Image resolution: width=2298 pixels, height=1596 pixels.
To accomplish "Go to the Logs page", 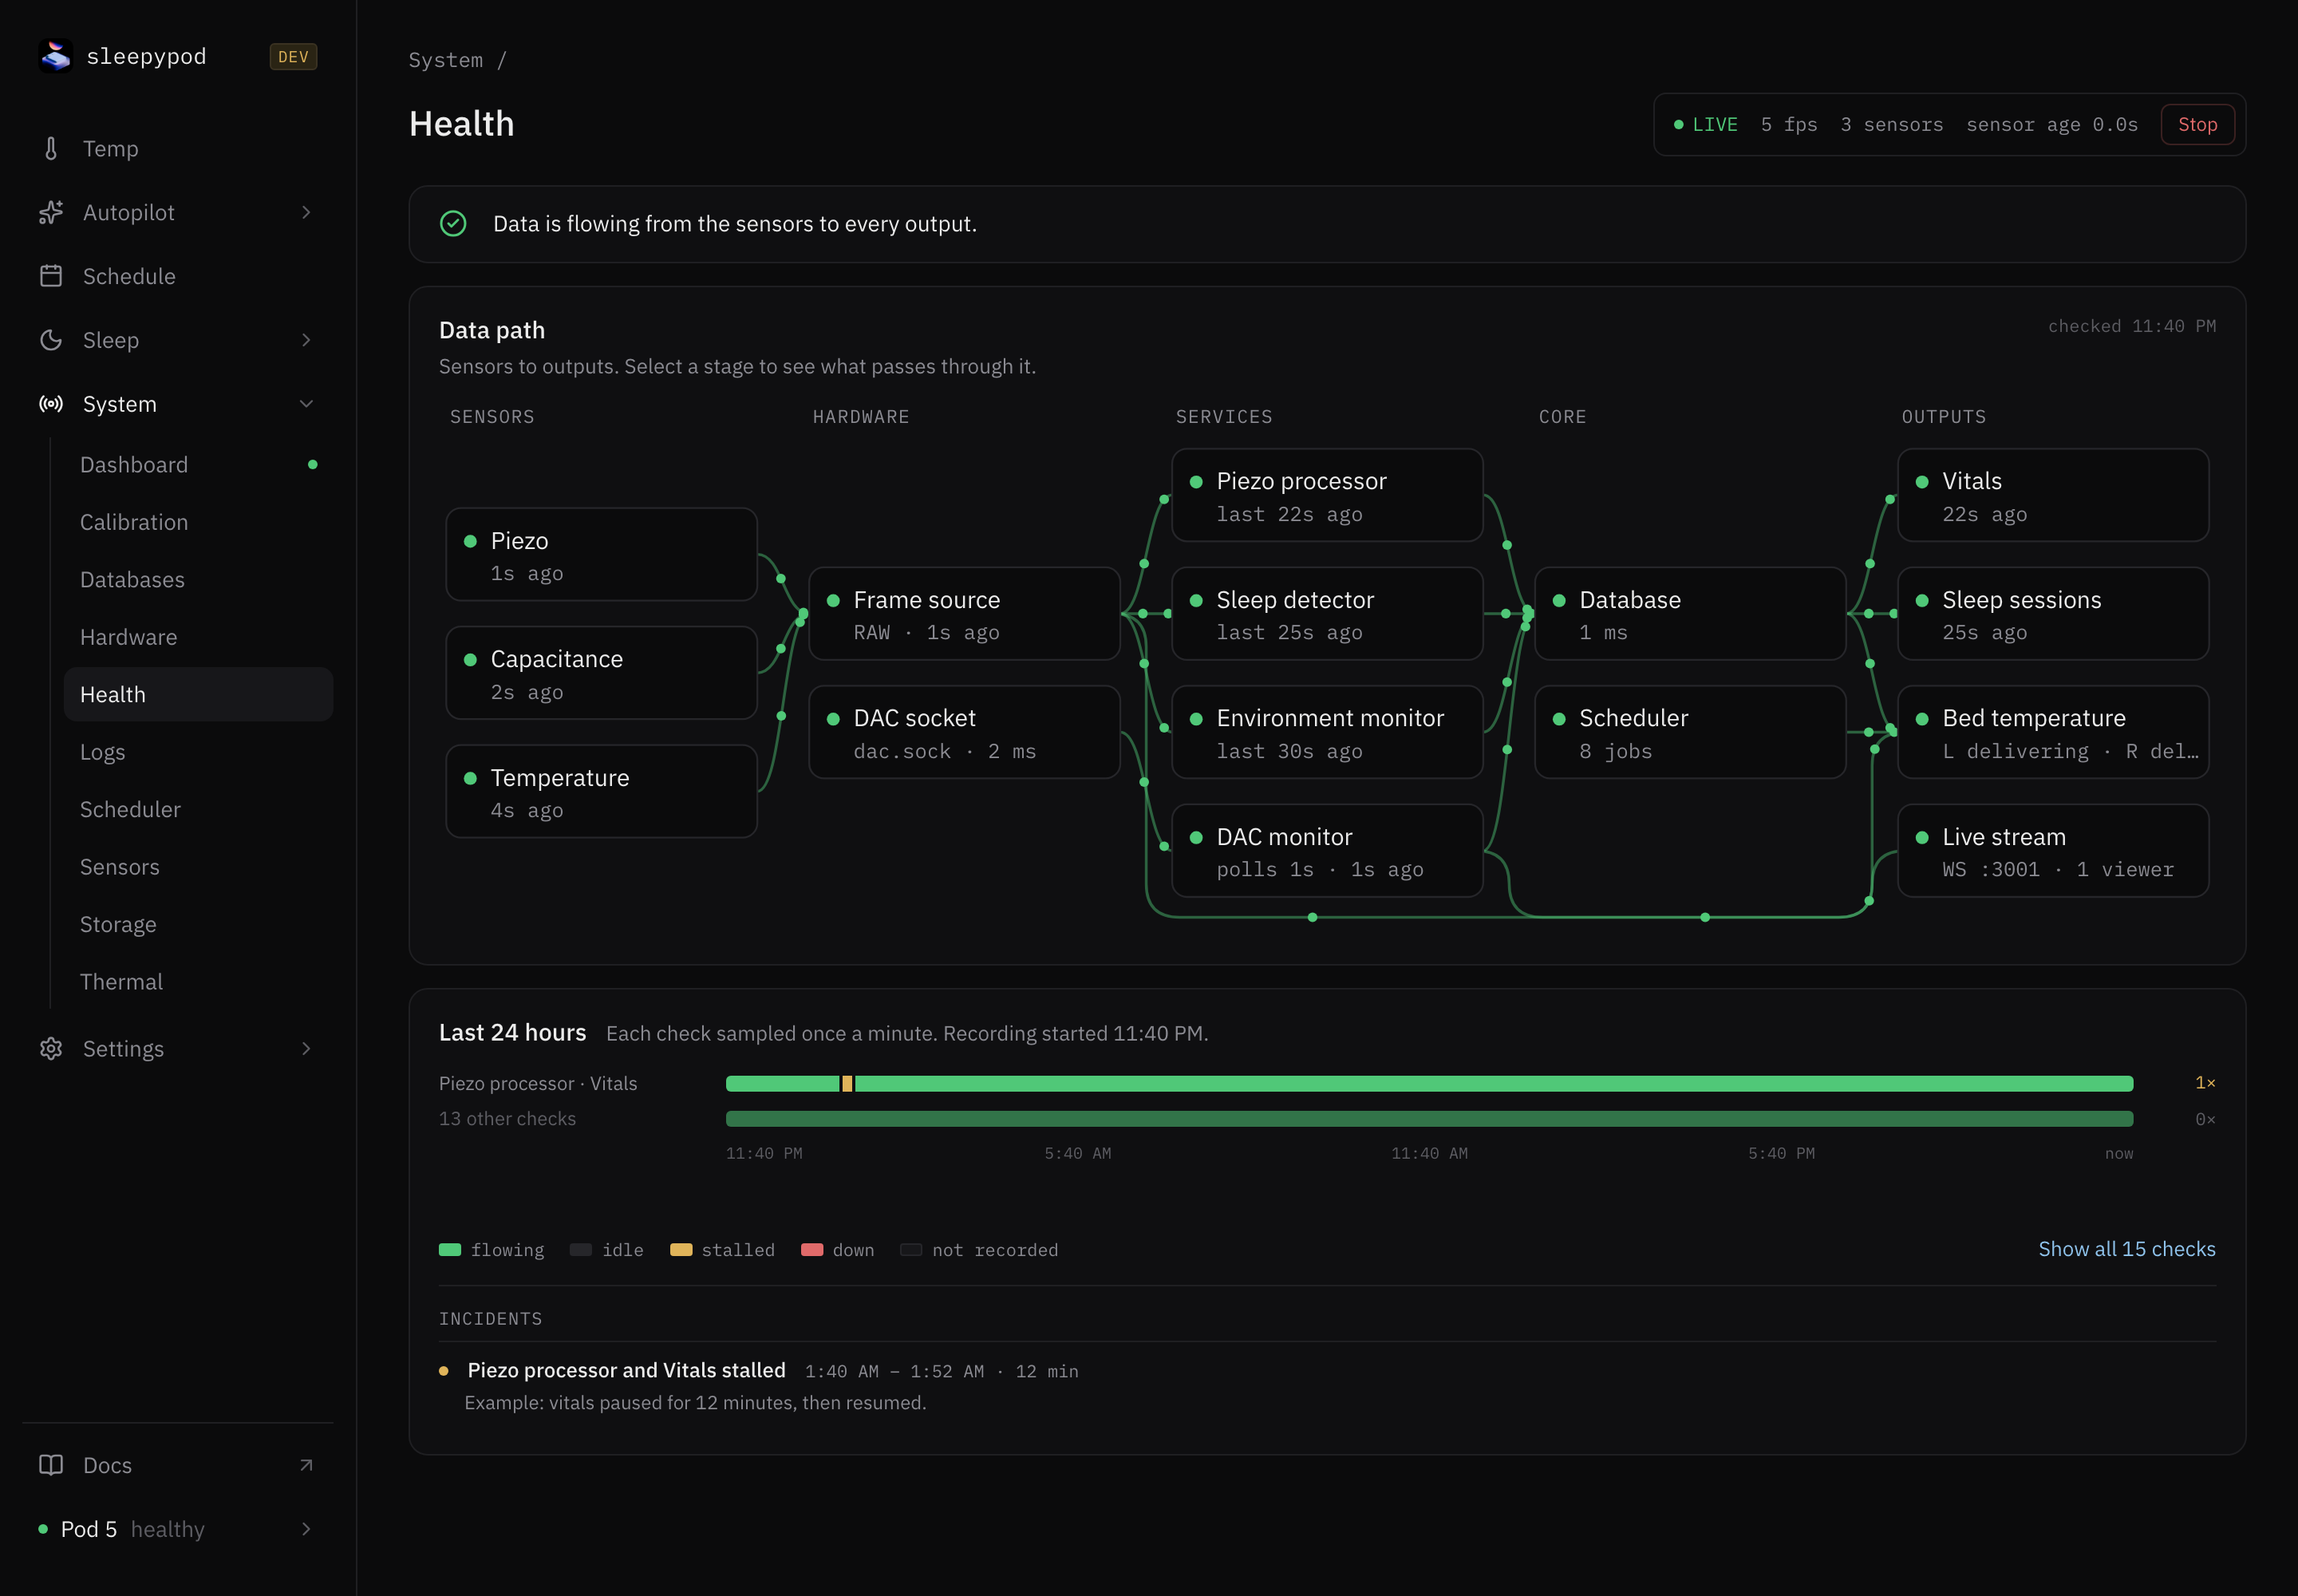I will 198,752.
